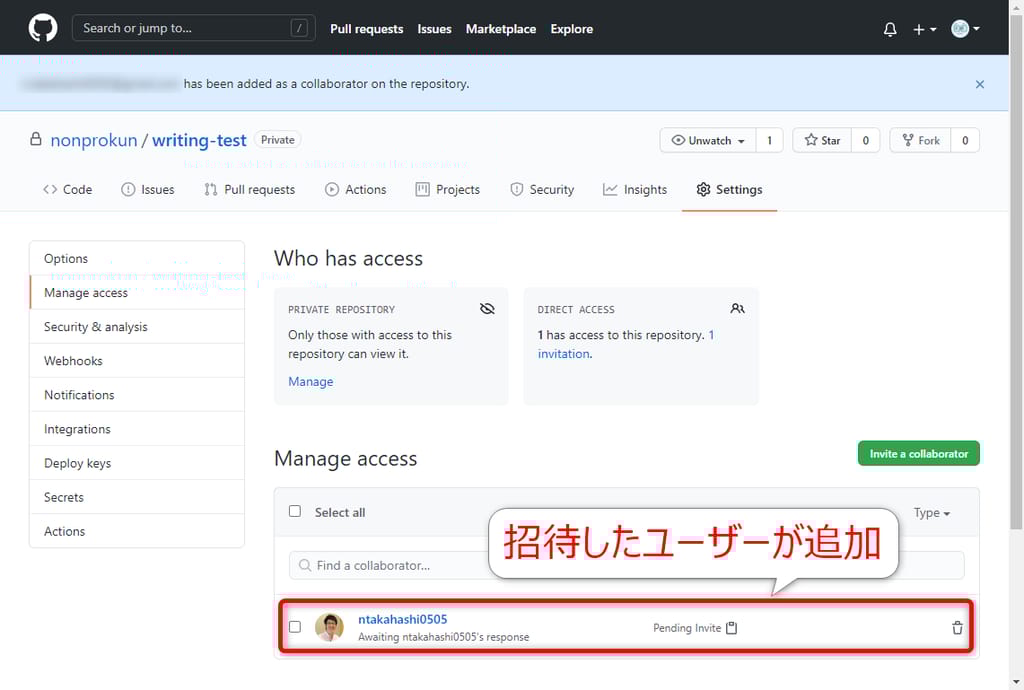Select Webhooks in settings sidebar
Image resolution: width=1024 pixels, height=690 pixels.
tap(137, 360)
